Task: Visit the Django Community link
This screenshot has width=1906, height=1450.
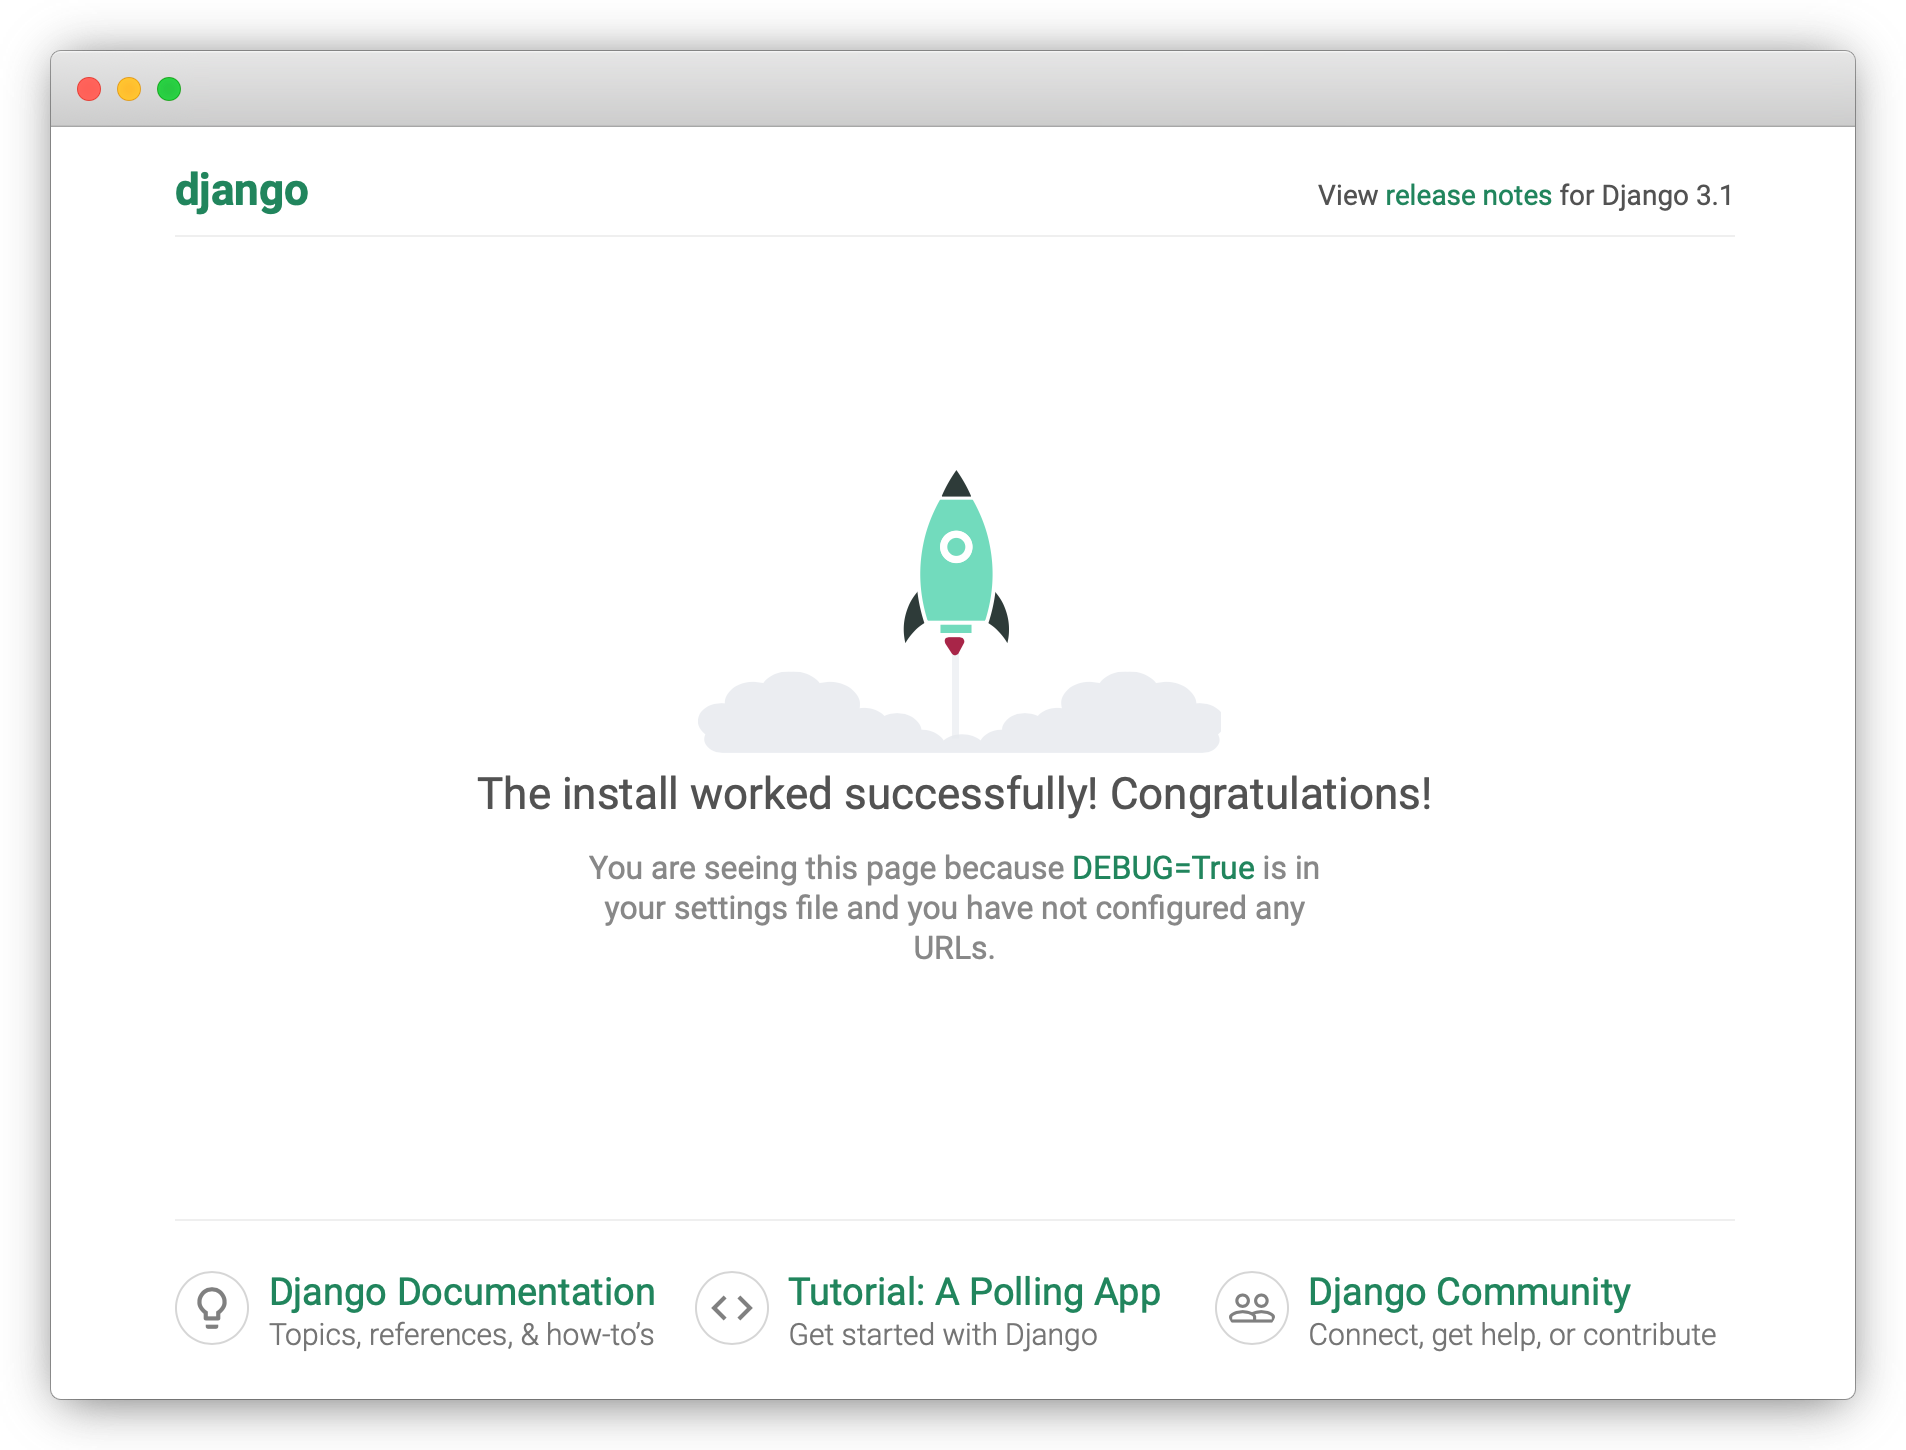Action: (x=1468, y=1291)
